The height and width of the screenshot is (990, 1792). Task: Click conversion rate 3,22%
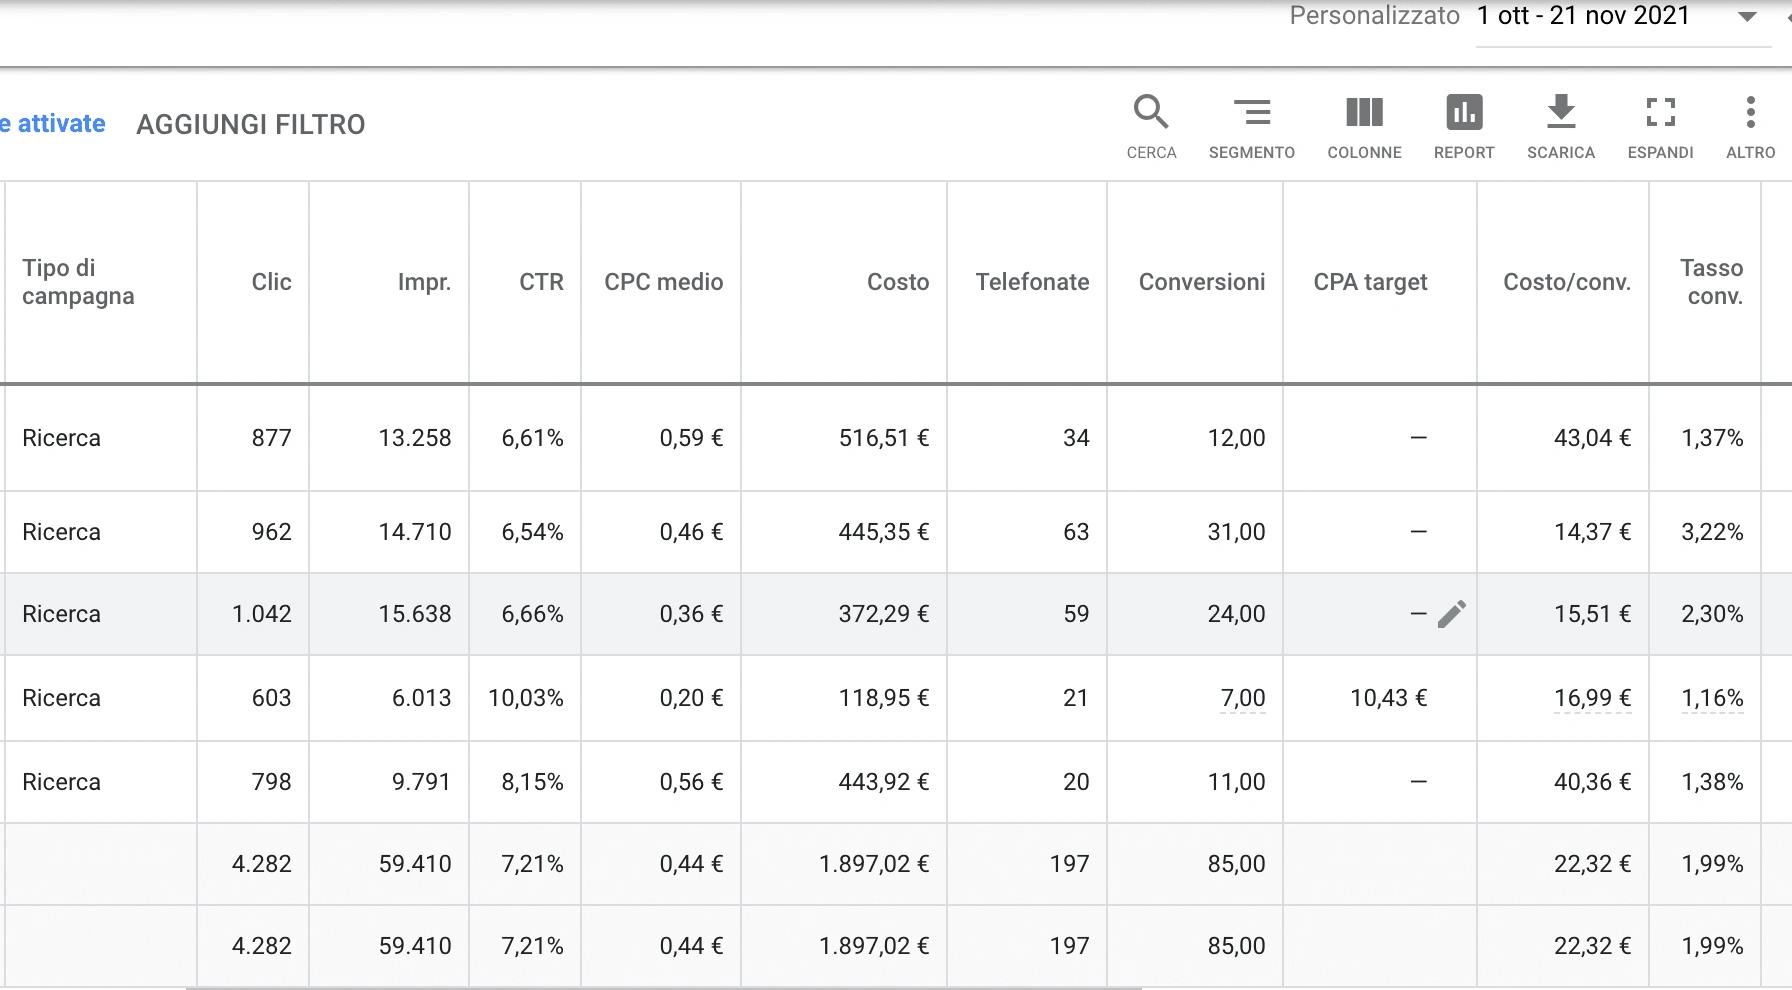(1712, 532)
